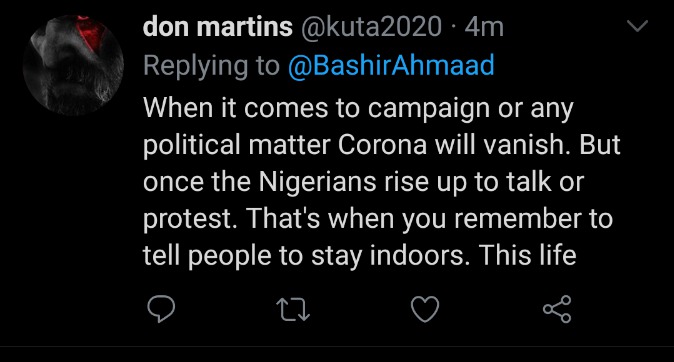
Task: Click the word "Corona" in the tweet
Action: click(x=382, y=145)
